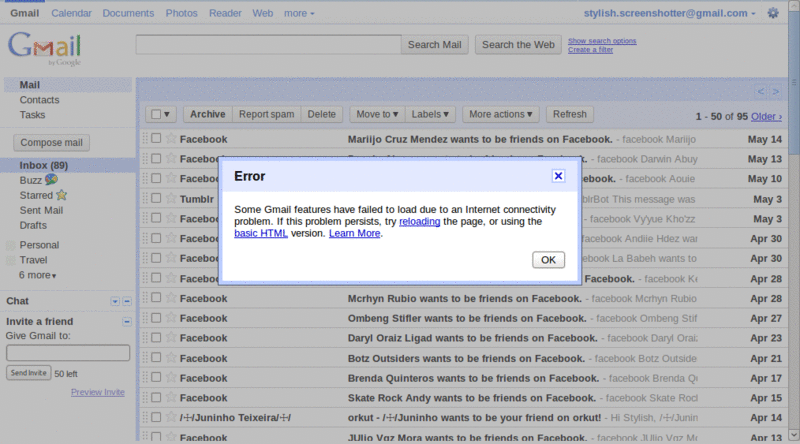The height and width of the screenshot is (444, 800).
Task: Click the Gmail logo
Action: (45, 48)
